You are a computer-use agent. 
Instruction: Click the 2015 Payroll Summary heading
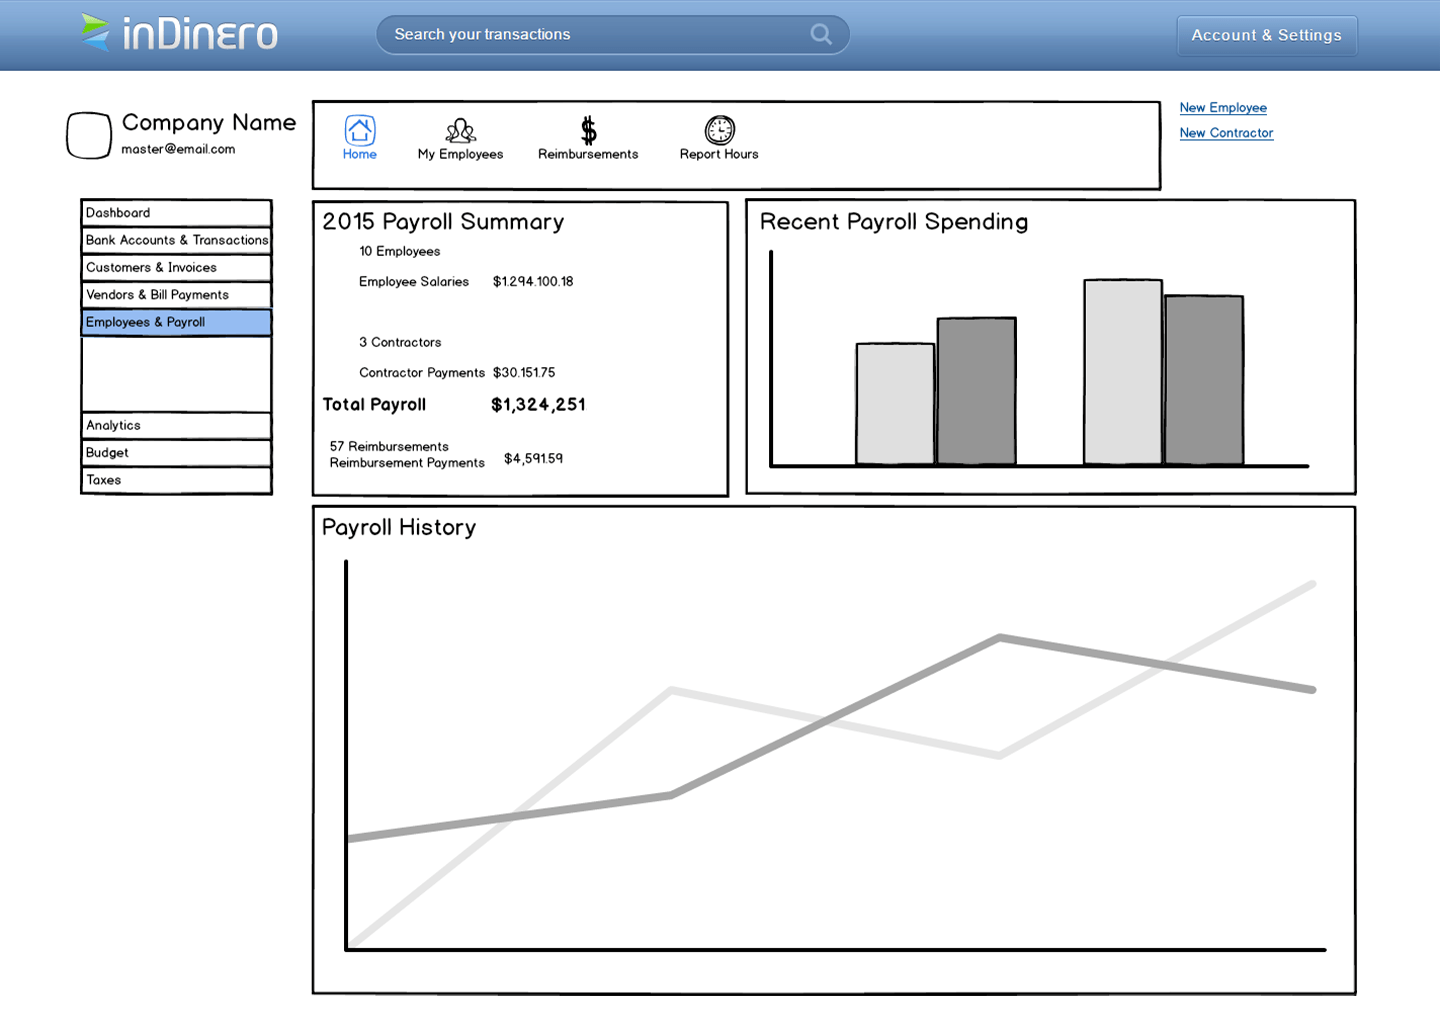coord(443,222)
